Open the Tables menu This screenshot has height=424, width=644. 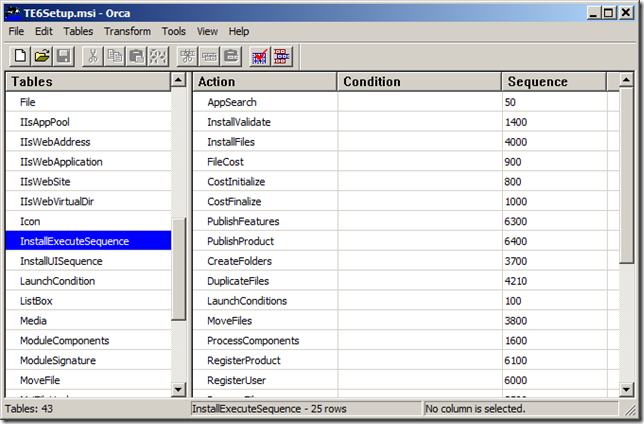[78, 31]
